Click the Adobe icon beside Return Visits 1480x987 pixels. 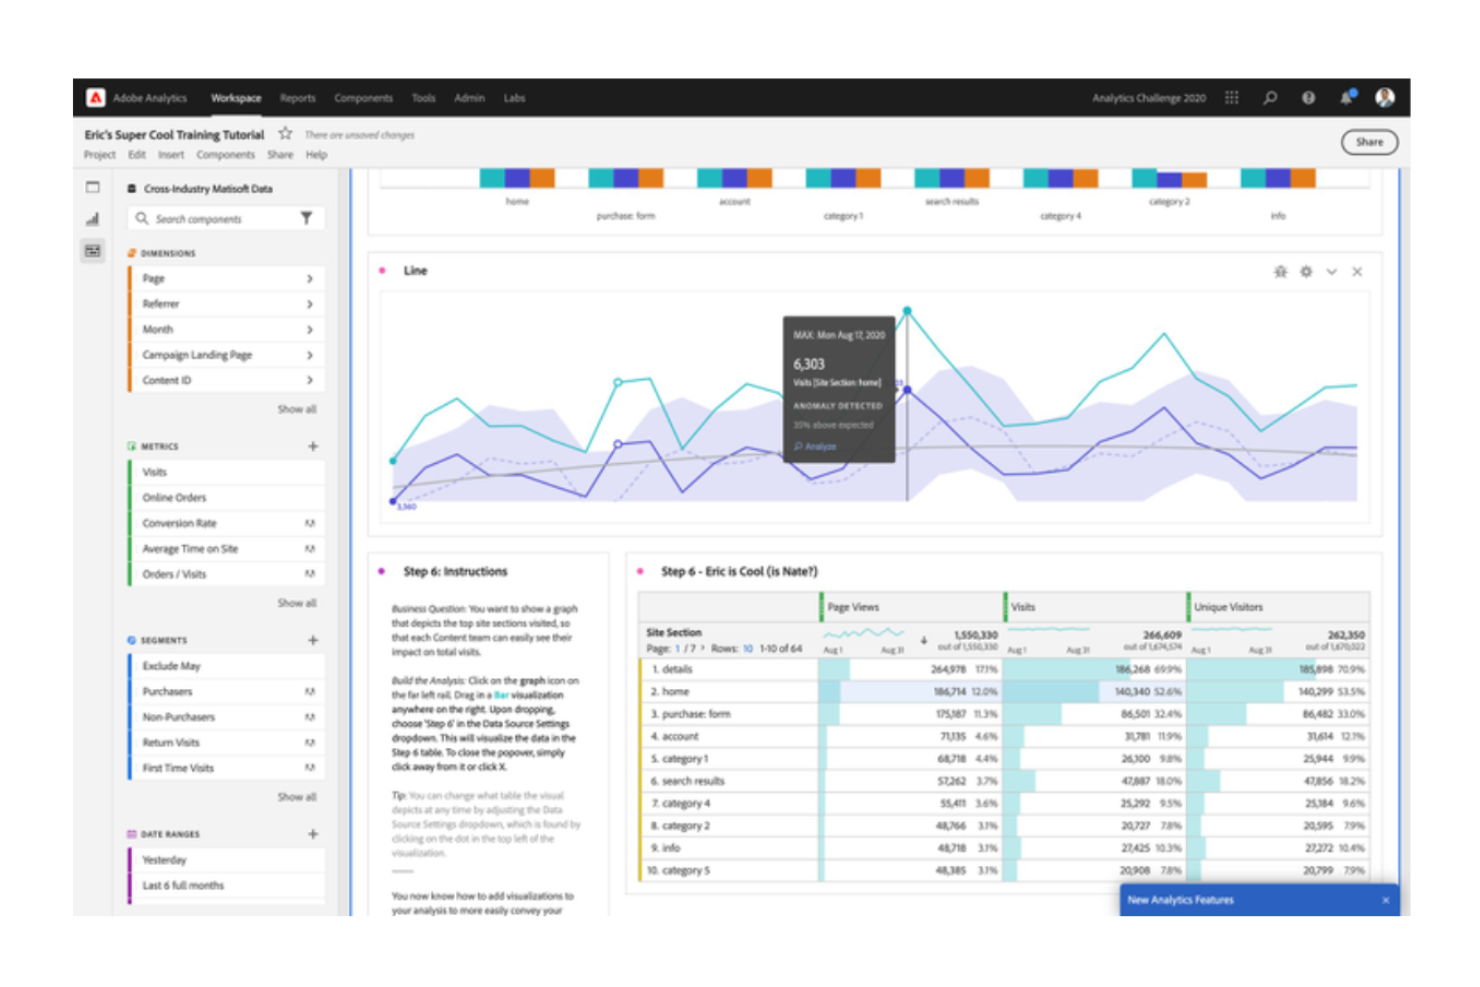click(310, 742)
